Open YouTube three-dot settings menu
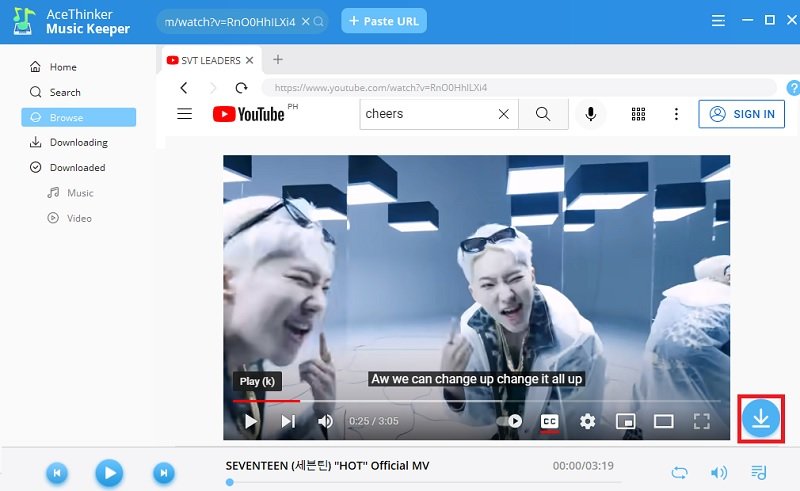This screenshot has height=491, width=800. 676,114
